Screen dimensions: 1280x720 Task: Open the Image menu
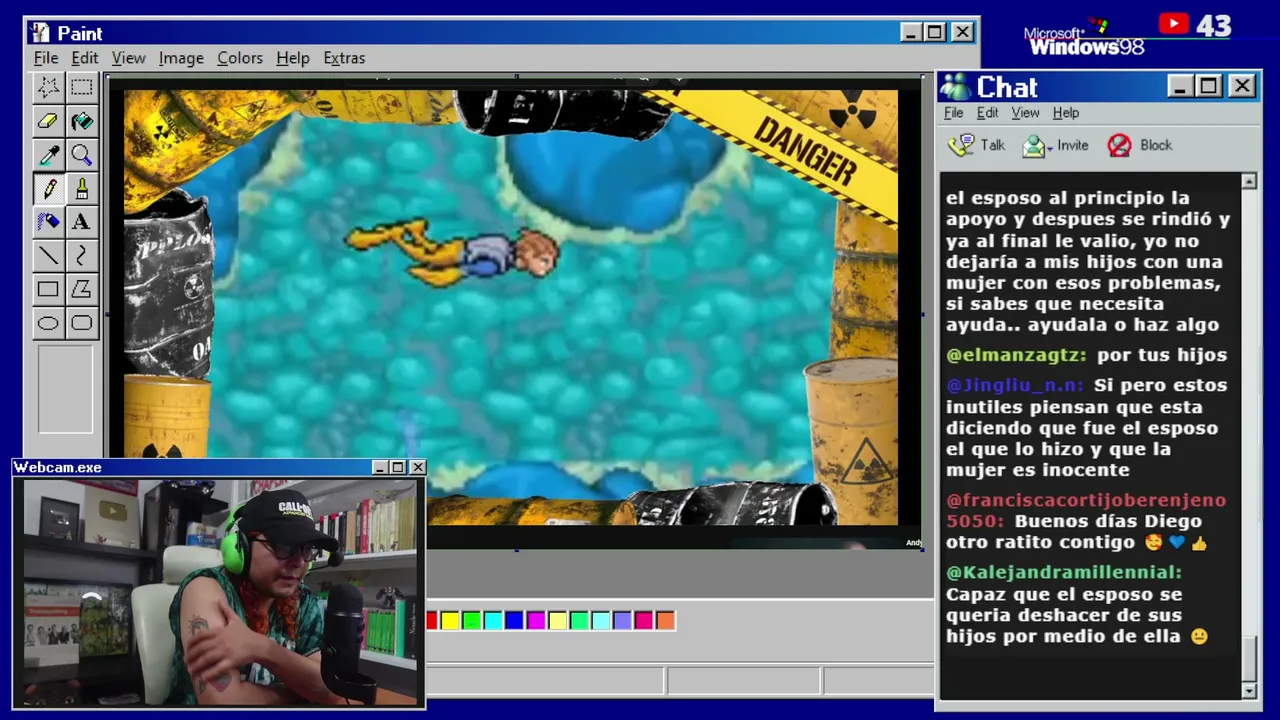(x=181, y=58)
